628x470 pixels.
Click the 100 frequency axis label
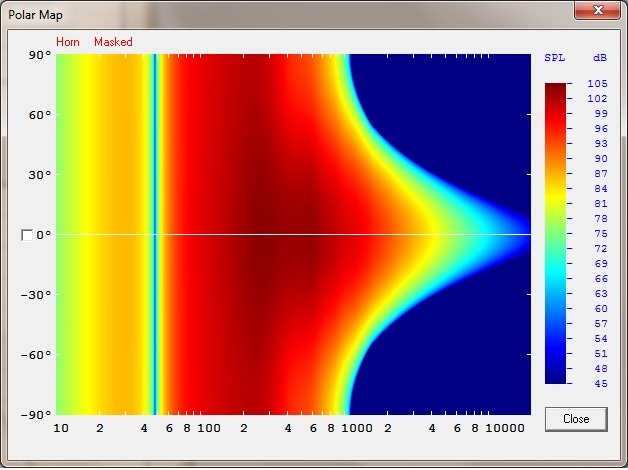pos(209,428)
